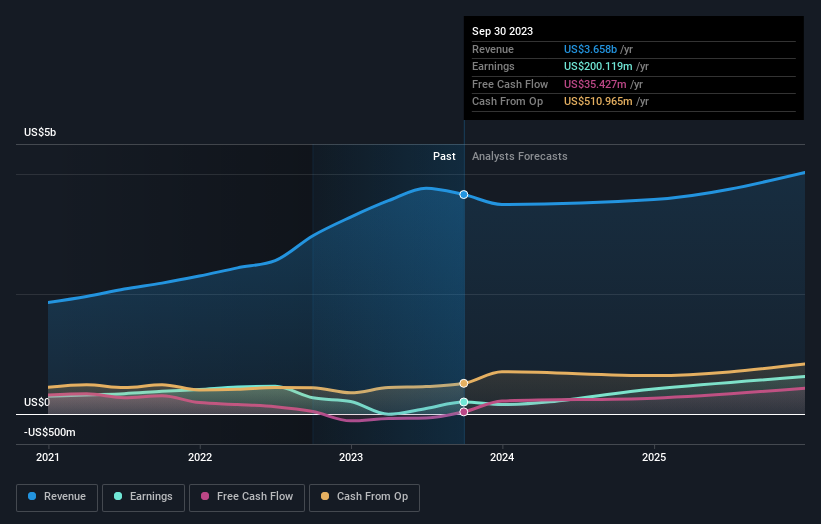This screenshot has width=821, height=524.
Task: Click the Past section label
Action: [x=444, y=157]
